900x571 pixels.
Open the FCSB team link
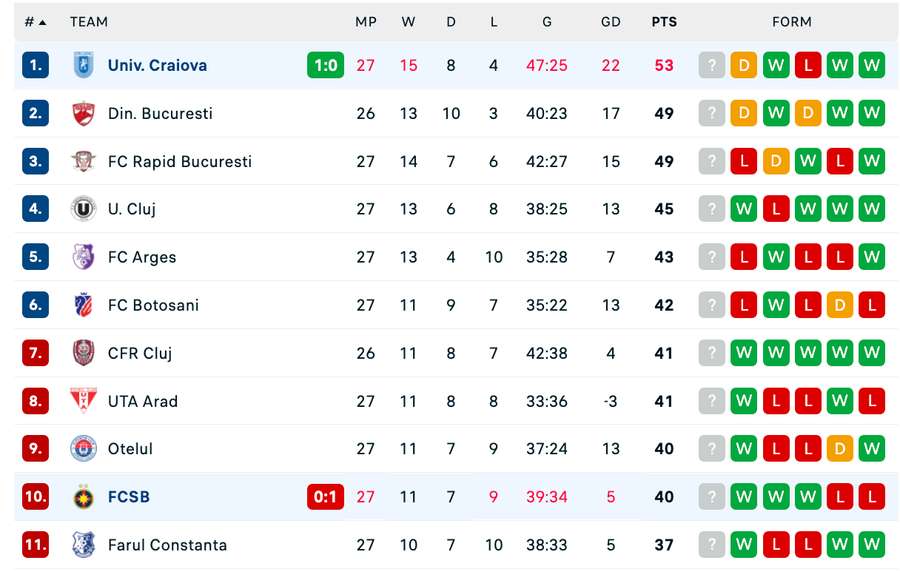[x=129, y=497]
